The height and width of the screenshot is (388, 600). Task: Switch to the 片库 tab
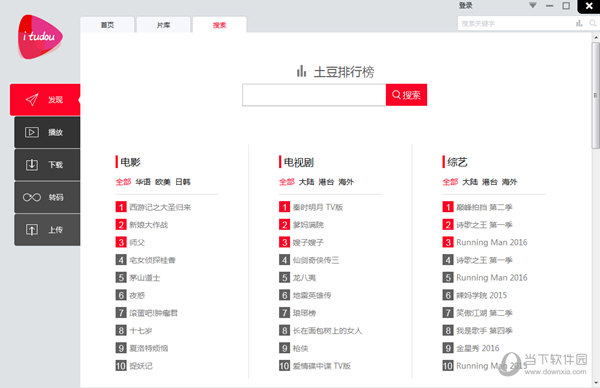163,25
